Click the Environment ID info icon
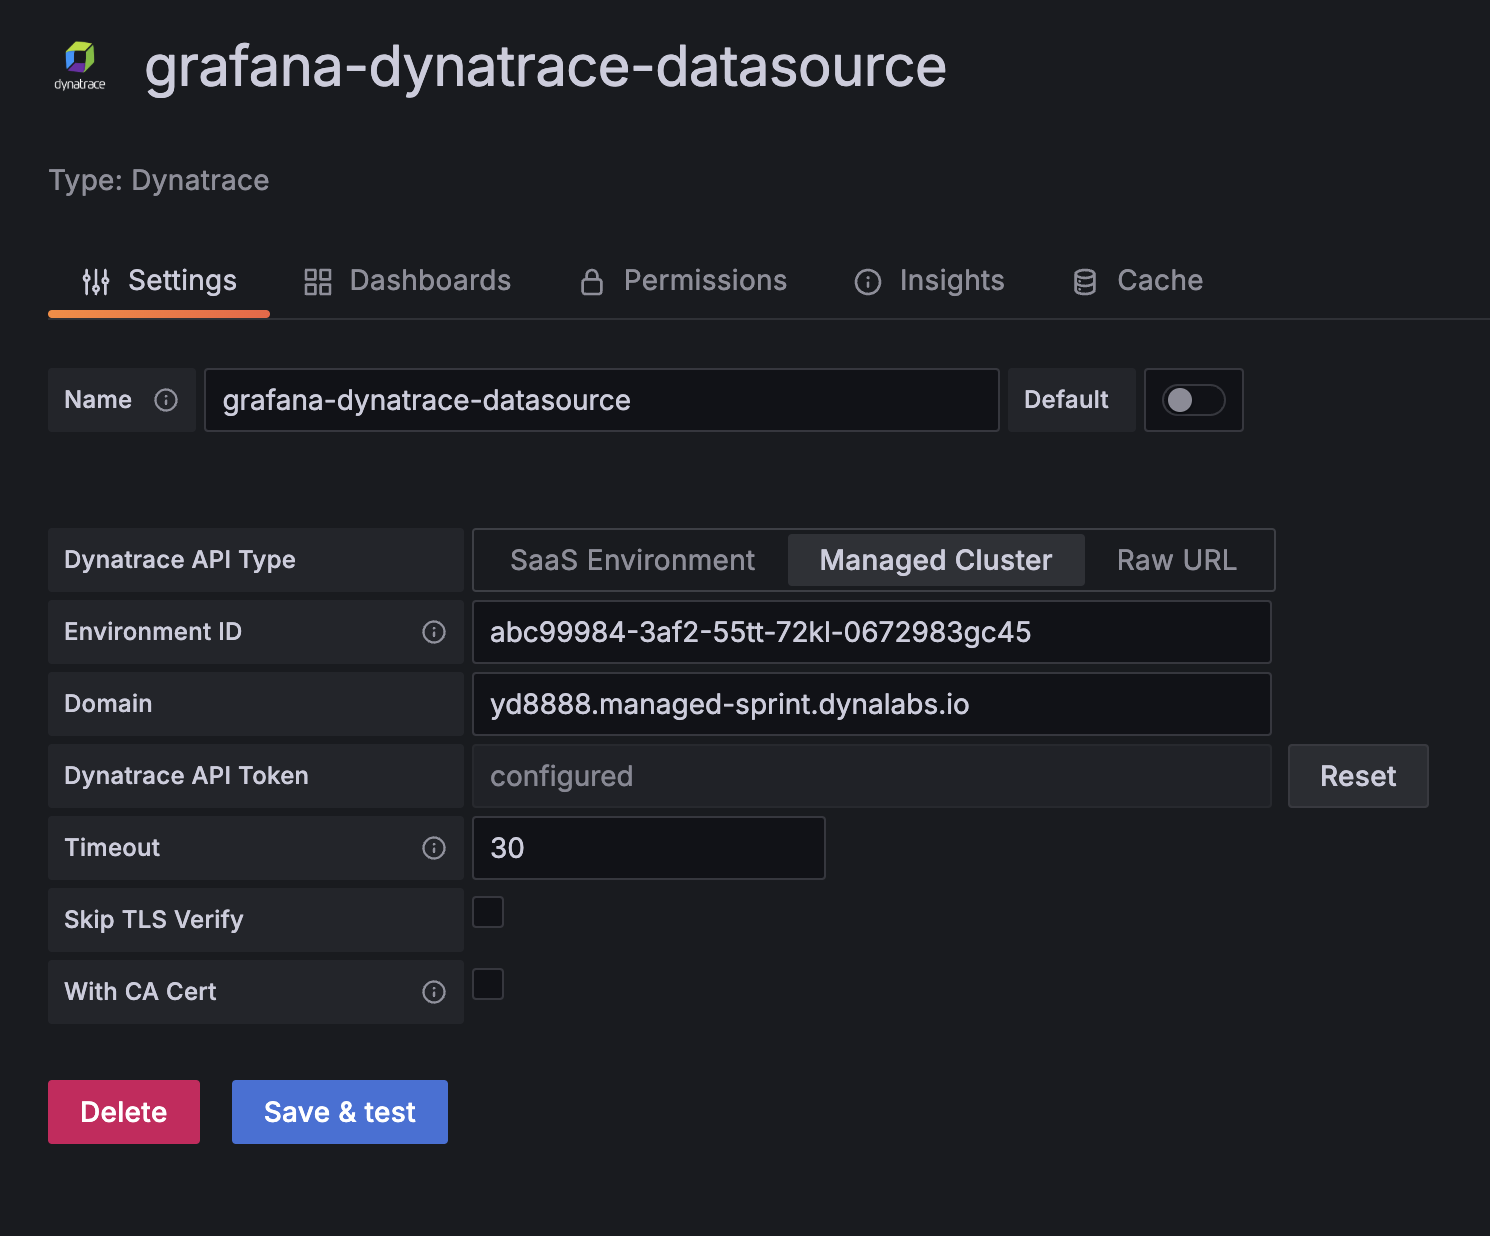The width and height of the screenshot is (1490, 1236). click(x=434, y=632)
